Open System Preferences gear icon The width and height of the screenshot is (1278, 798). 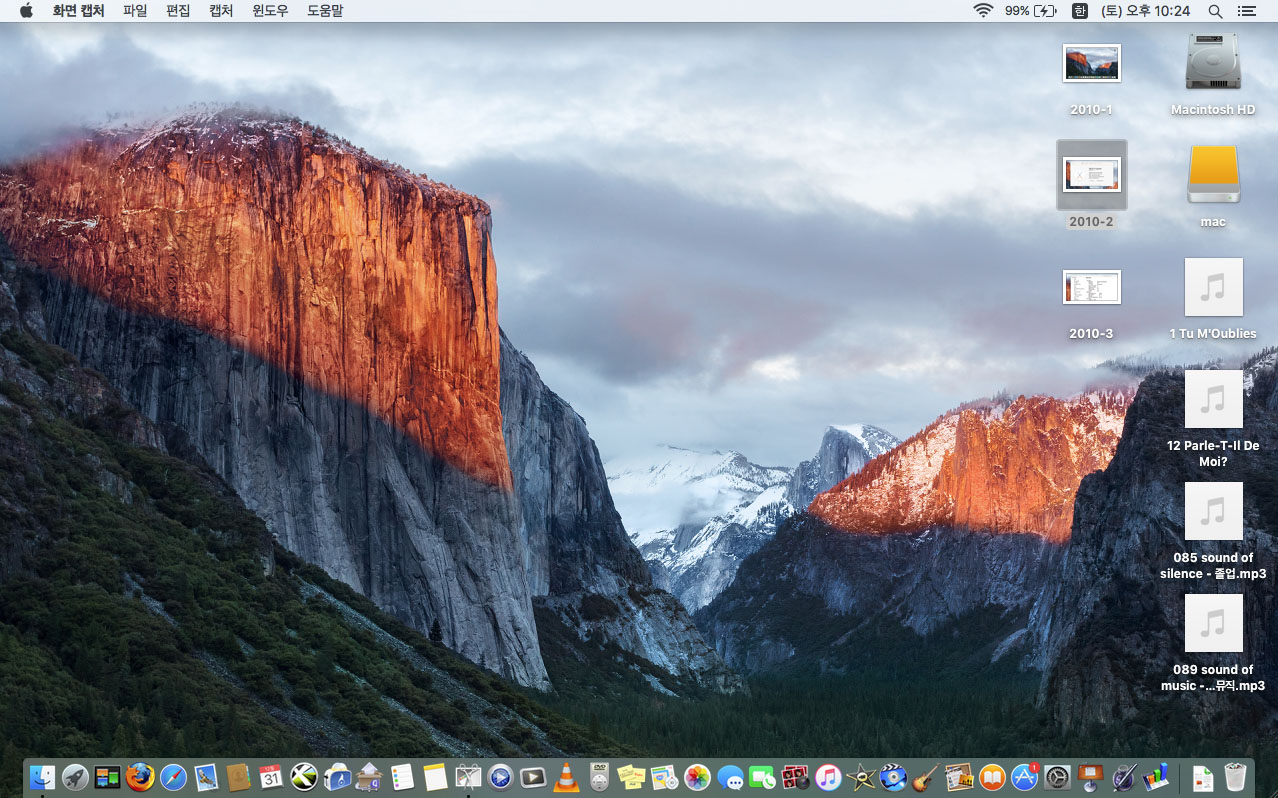point(1057,777)
